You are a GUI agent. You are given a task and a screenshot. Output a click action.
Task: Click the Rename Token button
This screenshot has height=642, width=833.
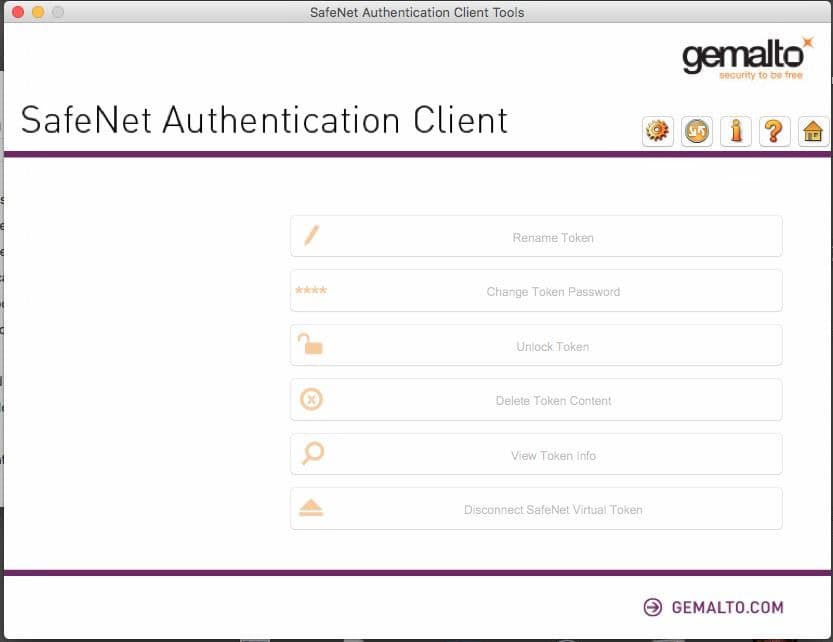[536, 236]
